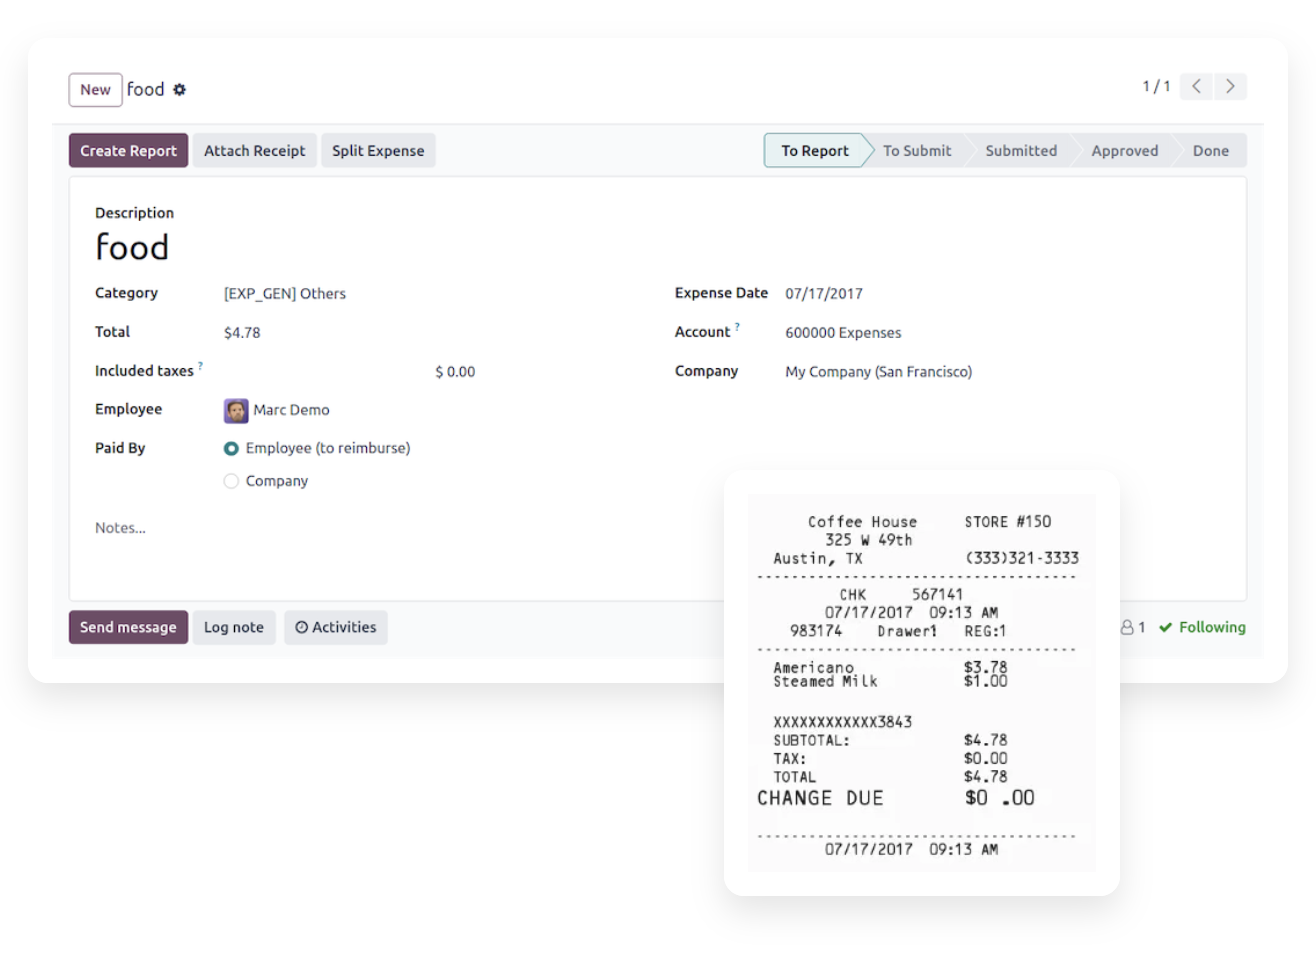Click Marc Demo's avatar image
1316x958 pixels.
pos(236,410)
